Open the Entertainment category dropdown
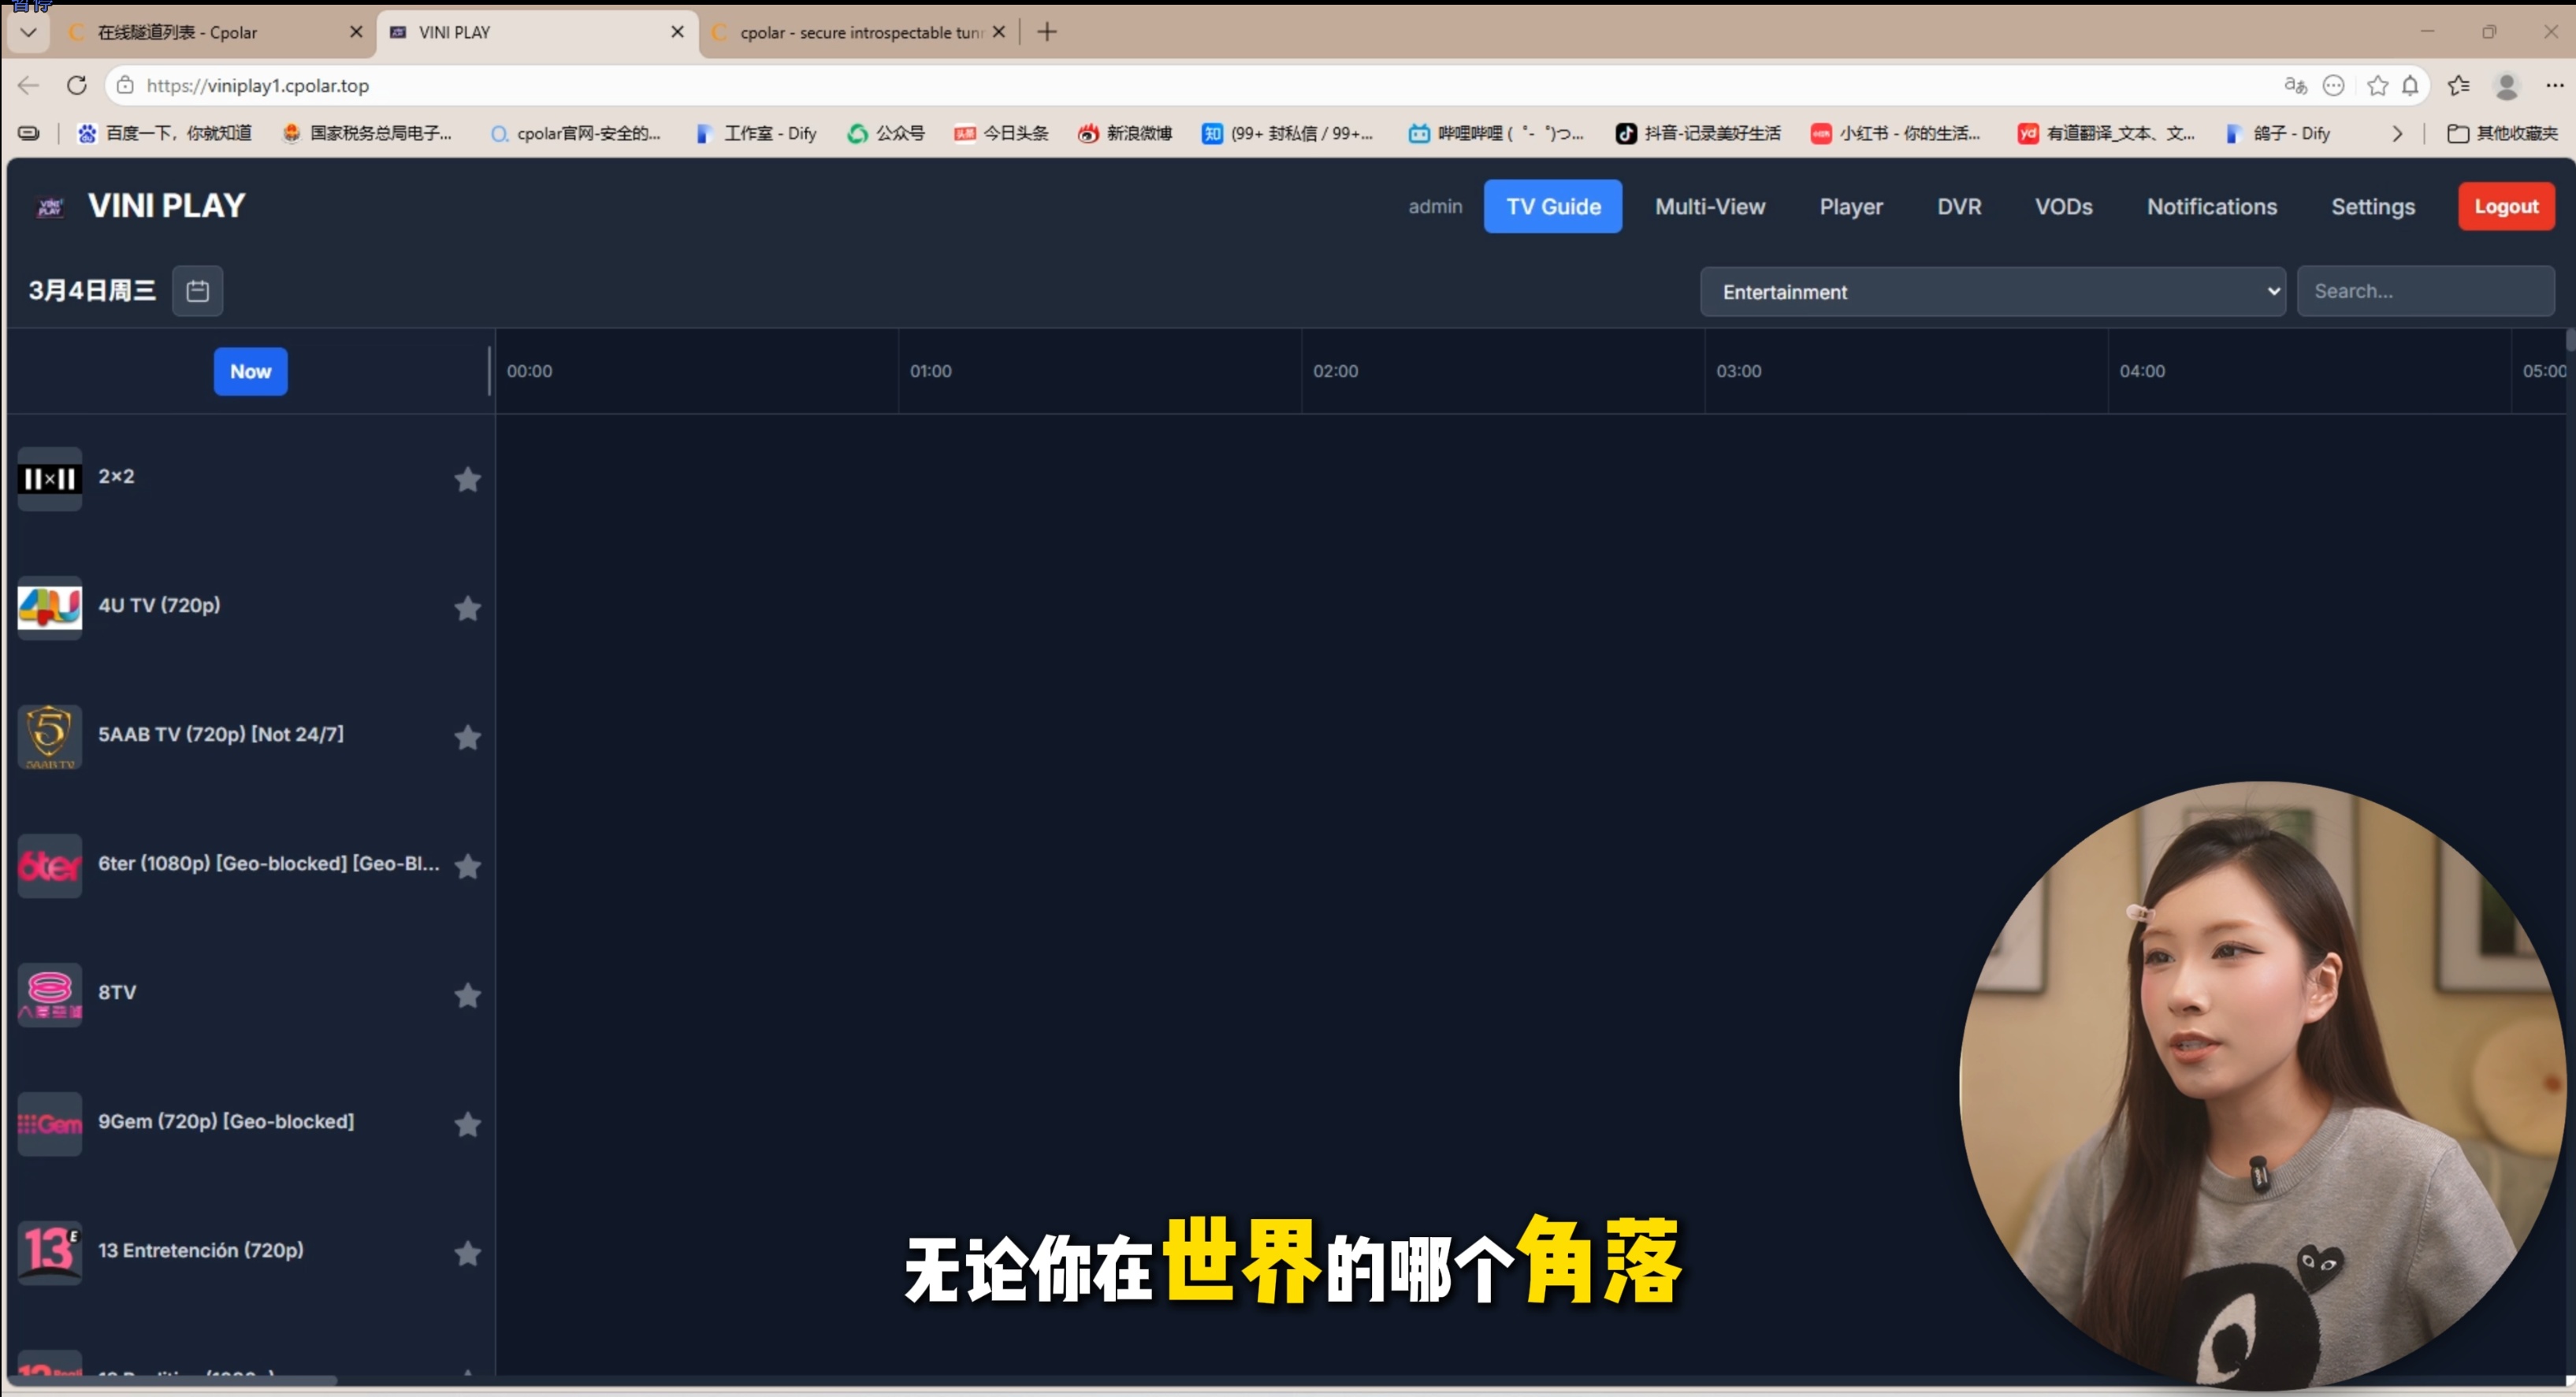The height and width of the screenshot is (1397, 2576). tap(1991, 292)
